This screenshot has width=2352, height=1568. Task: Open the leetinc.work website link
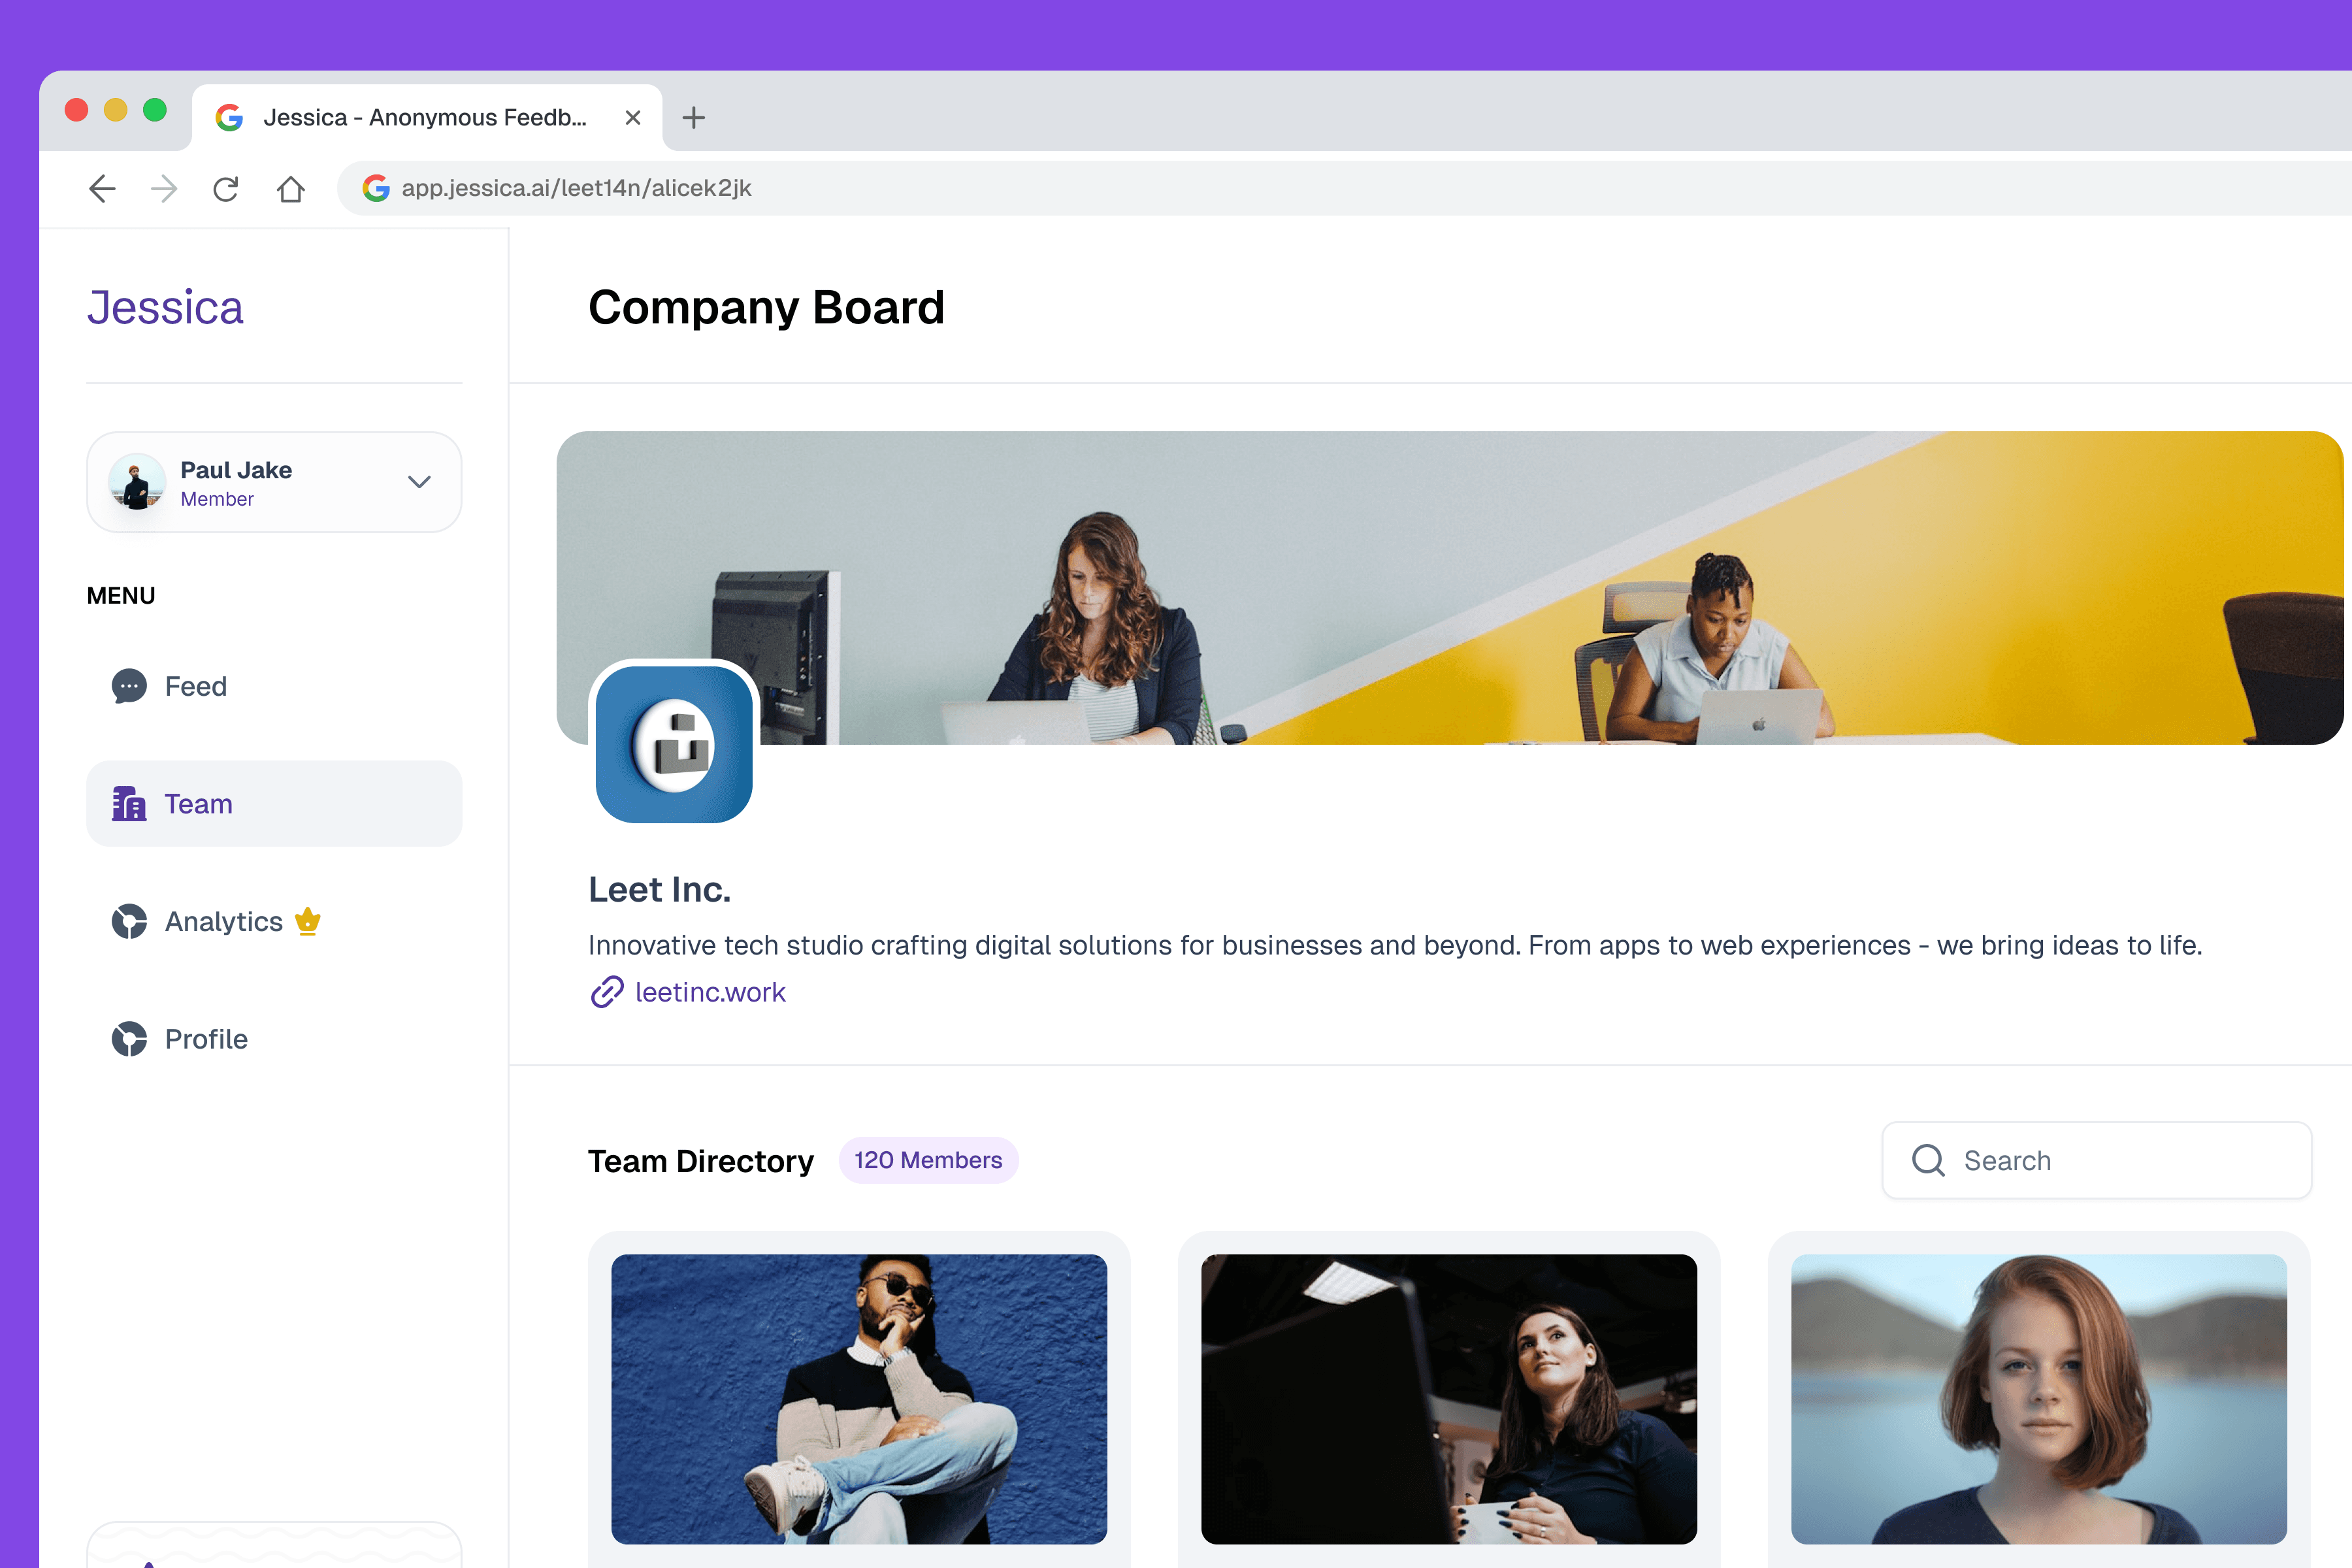710,992
